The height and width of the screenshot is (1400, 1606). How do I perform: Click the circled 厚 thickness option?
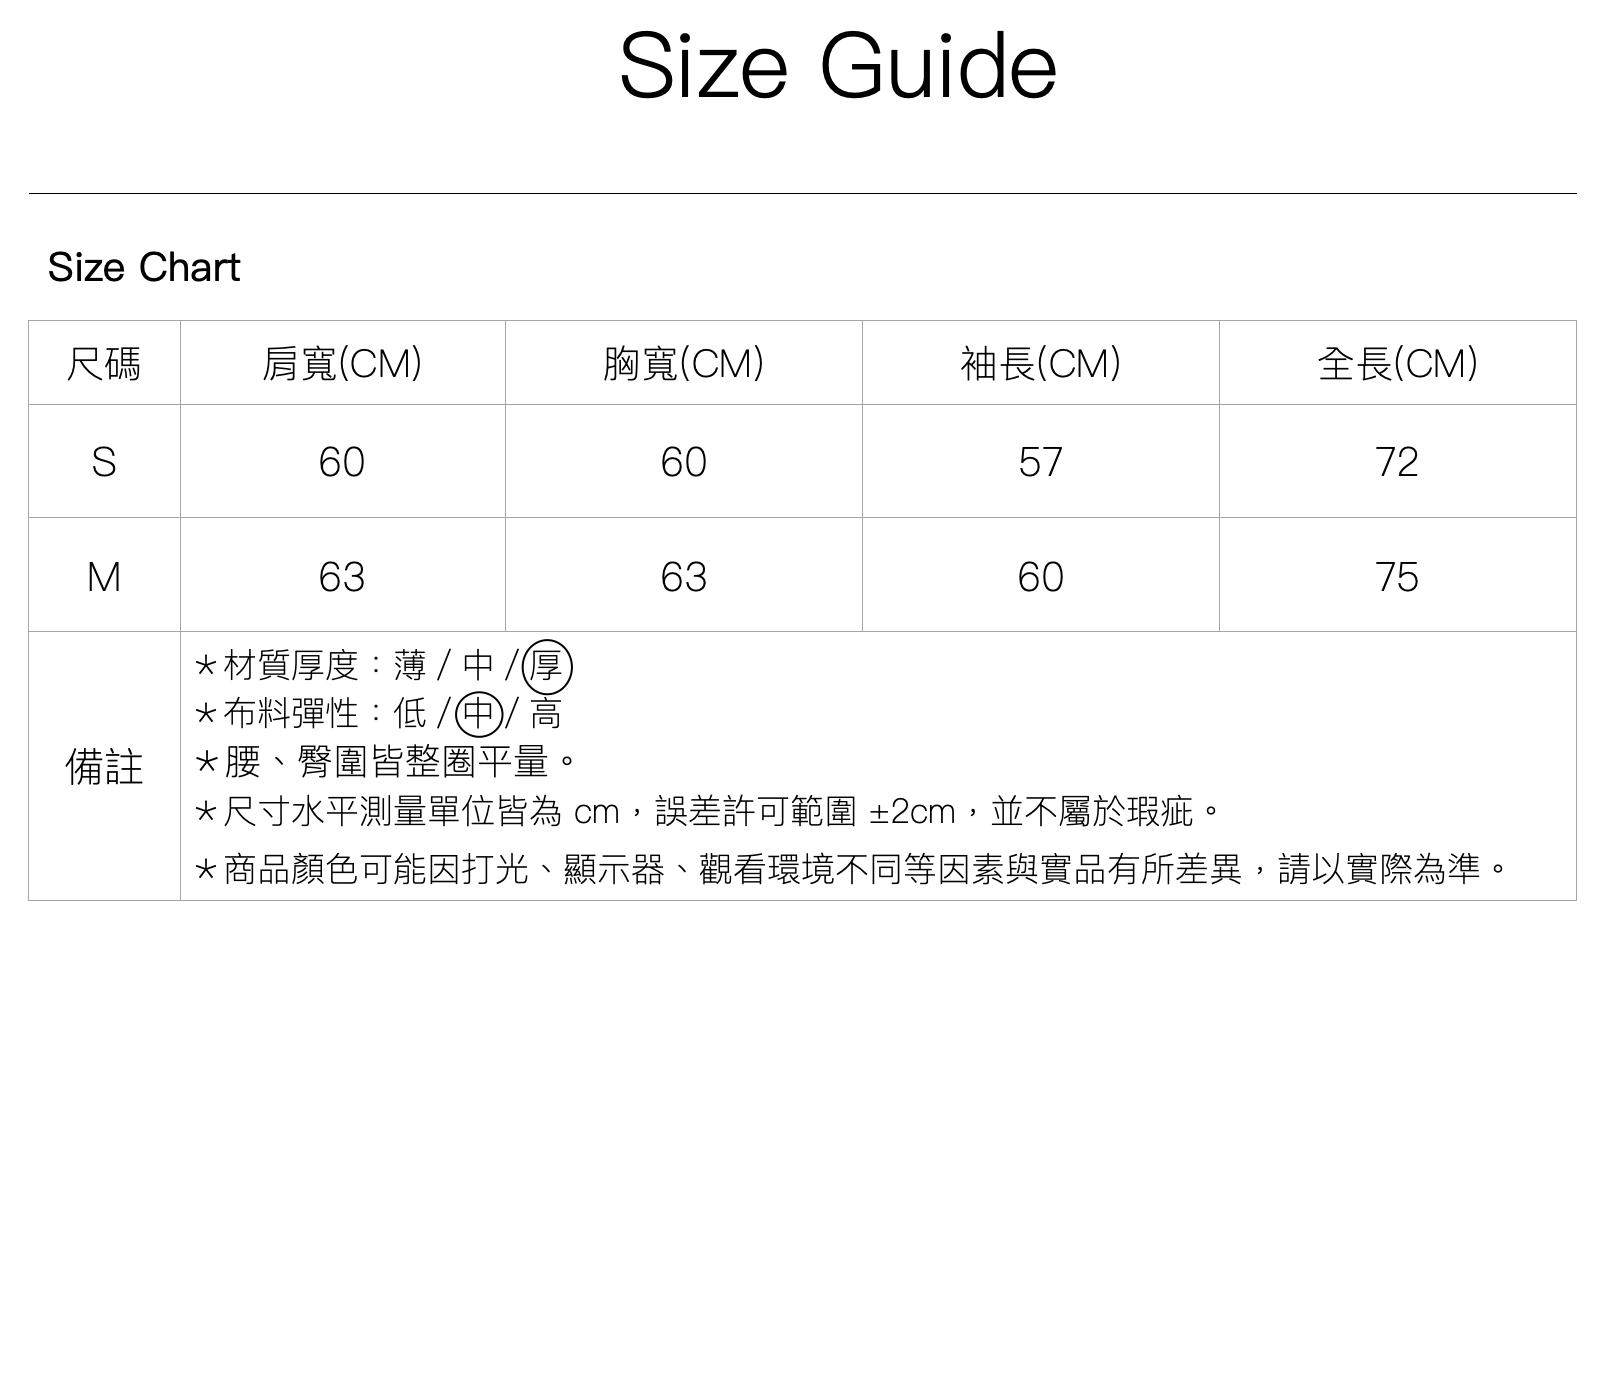point(547,665)
